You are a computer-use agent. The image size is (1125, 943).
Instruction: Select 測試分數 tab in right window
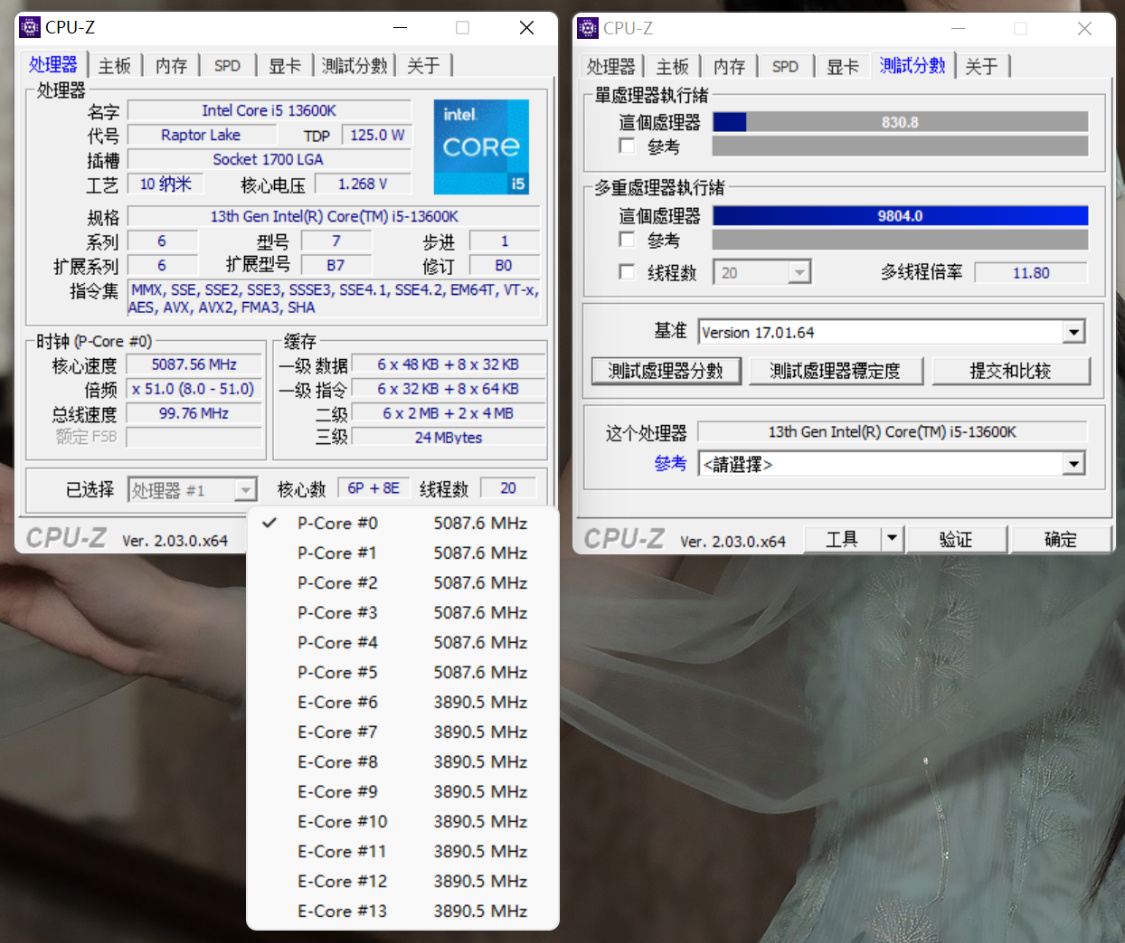click(913, 65)
